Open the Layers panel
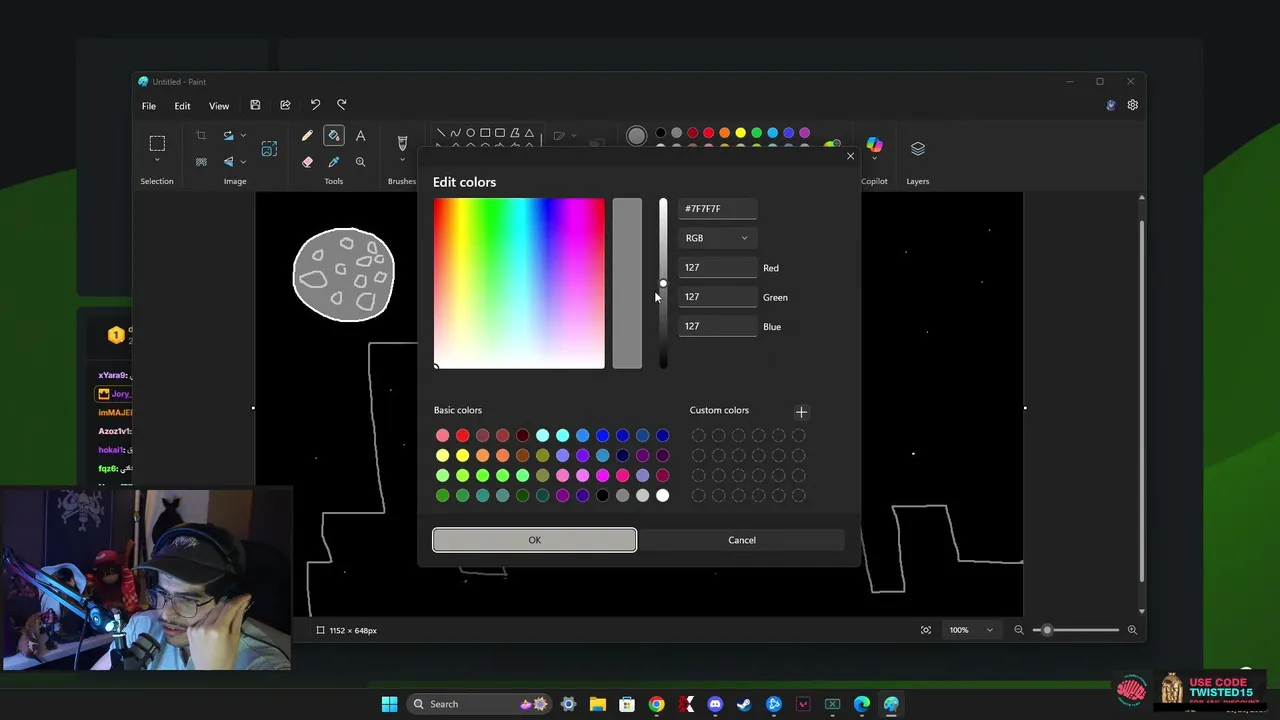1280x720 pixels. (x=918, y=149)
